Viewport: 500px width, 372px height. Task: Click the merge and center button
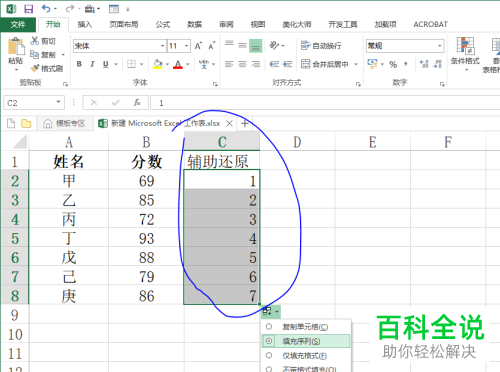324,64
